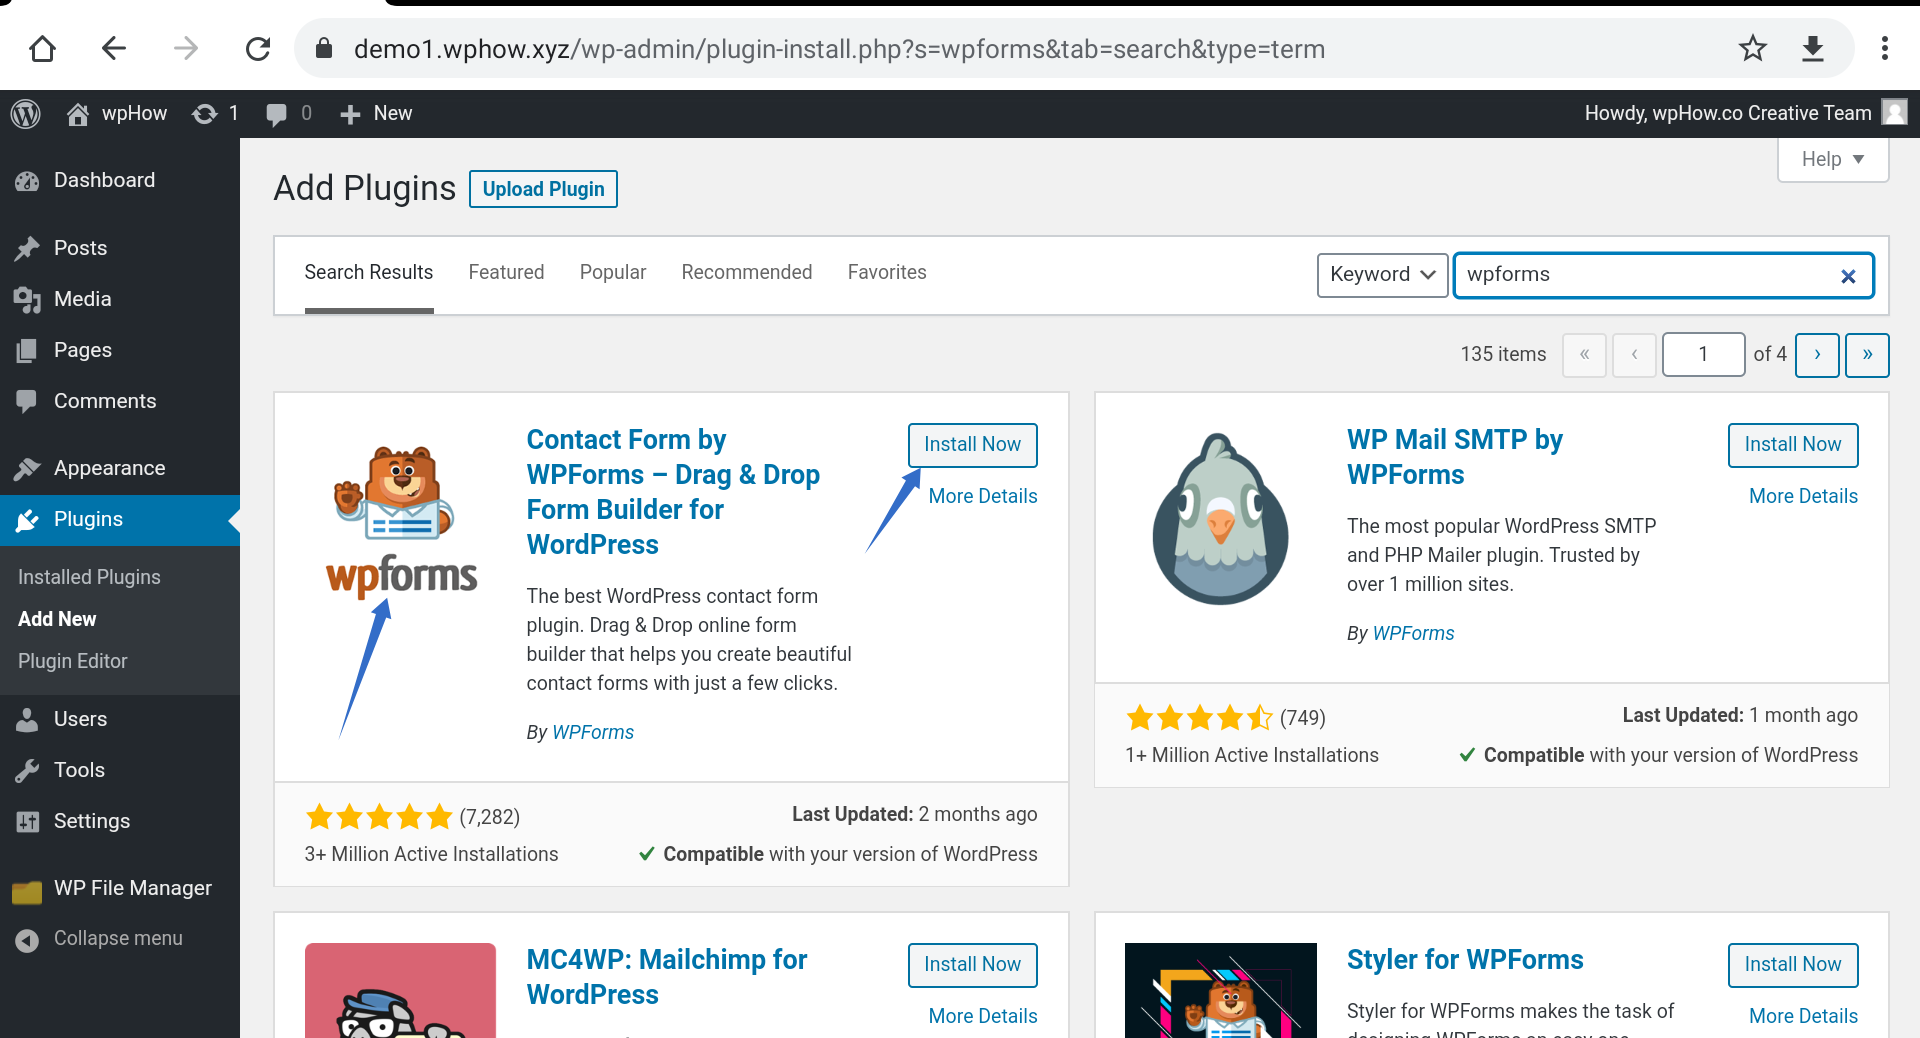The image size is (1920, 1038).
Task: Open More Details for Contact Form by WPForms
Action: [x=983, y=496]
